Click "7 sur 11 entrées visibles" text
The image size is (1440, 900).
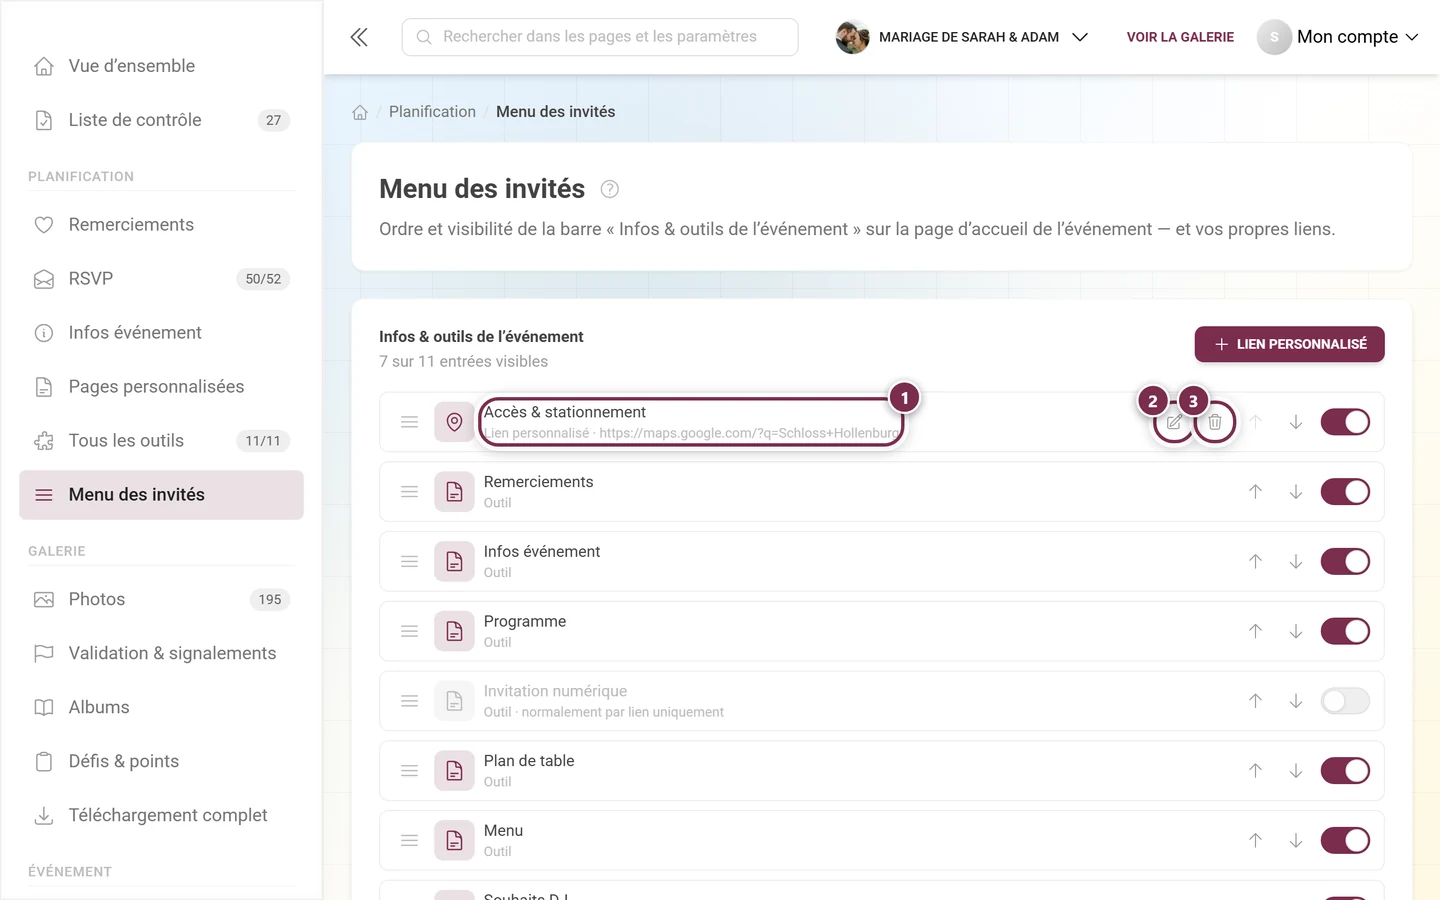(463, 362)
